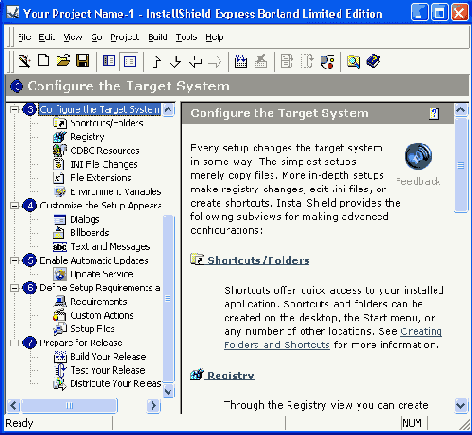Open the Help menu

tap(214, 37)
